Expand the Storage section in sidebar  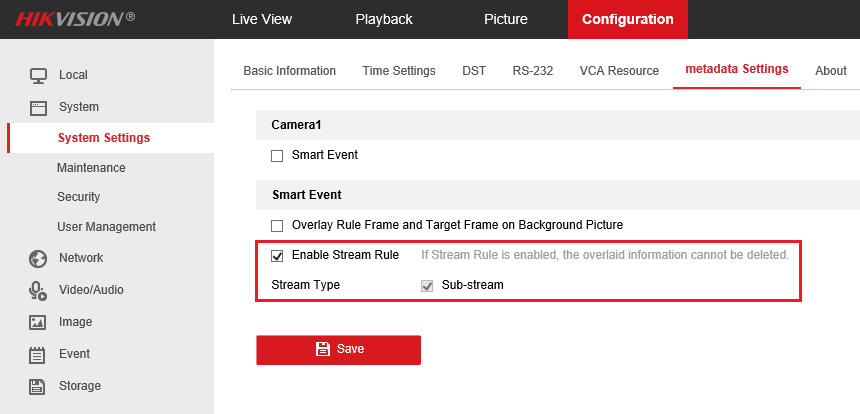tap(80, 385)
